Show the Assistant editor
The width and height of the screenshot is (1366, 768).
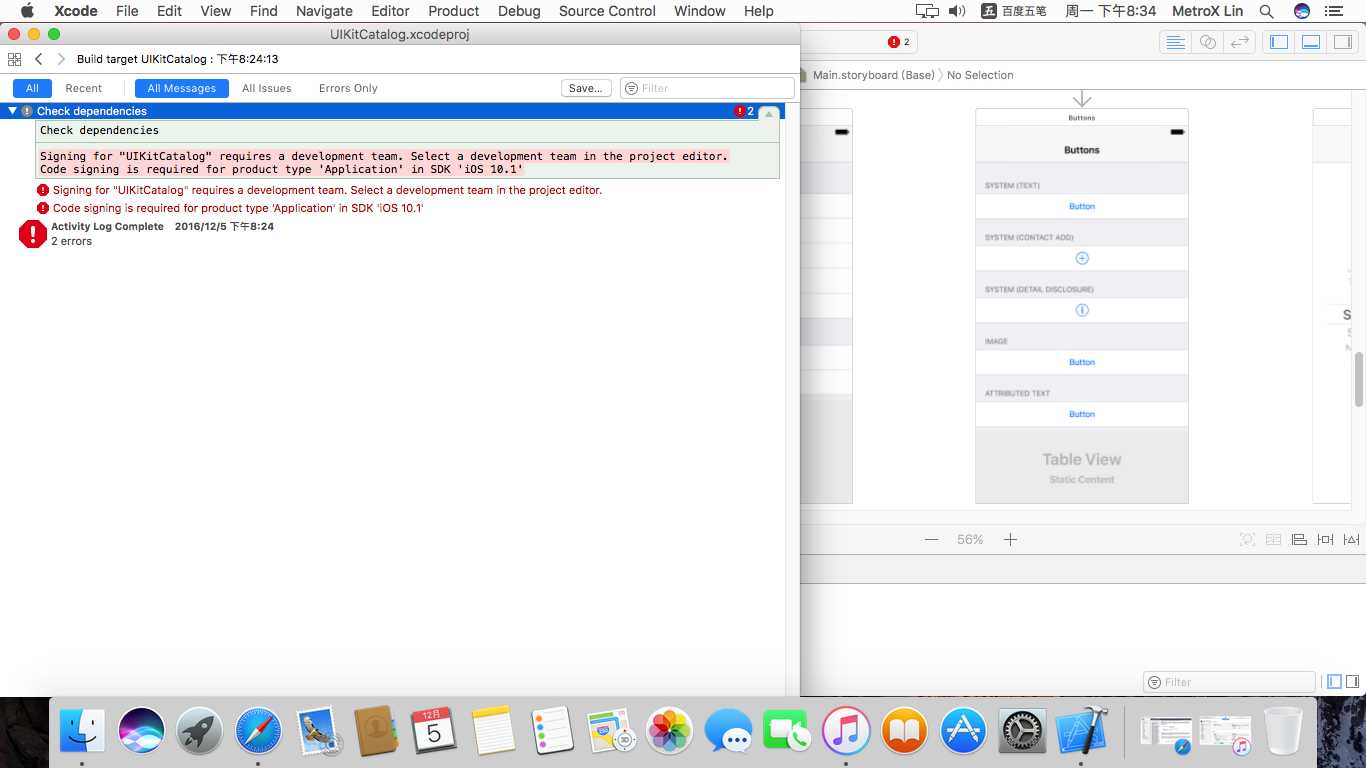1208,42
